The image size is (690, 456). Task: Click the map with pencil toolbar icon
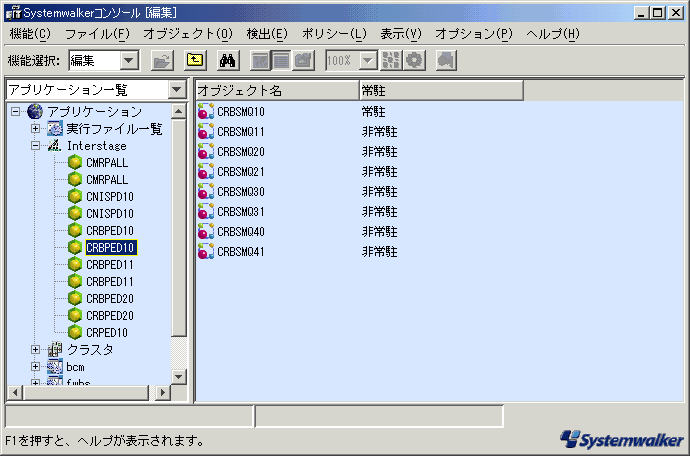(303, 60)
